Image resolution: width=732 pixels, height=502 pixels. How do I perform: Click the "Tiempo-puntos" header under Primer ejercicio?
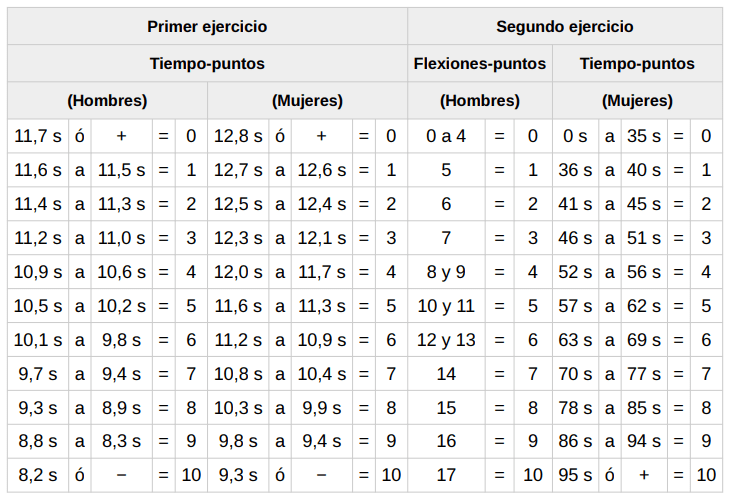(207, 64)
